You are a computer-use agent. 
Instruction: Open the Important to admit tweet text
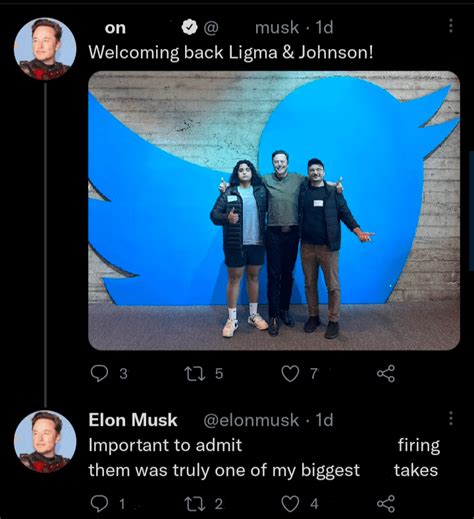(x=264, y=458)
